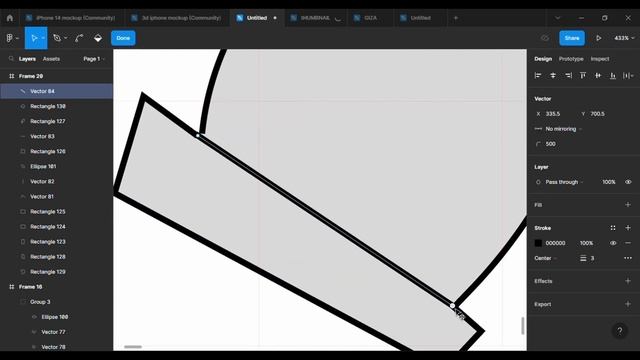Image resolution: width=640 pixels, height=360 pixels.
Task: Open the Assets panel tab
Action: tap(51, 59)
